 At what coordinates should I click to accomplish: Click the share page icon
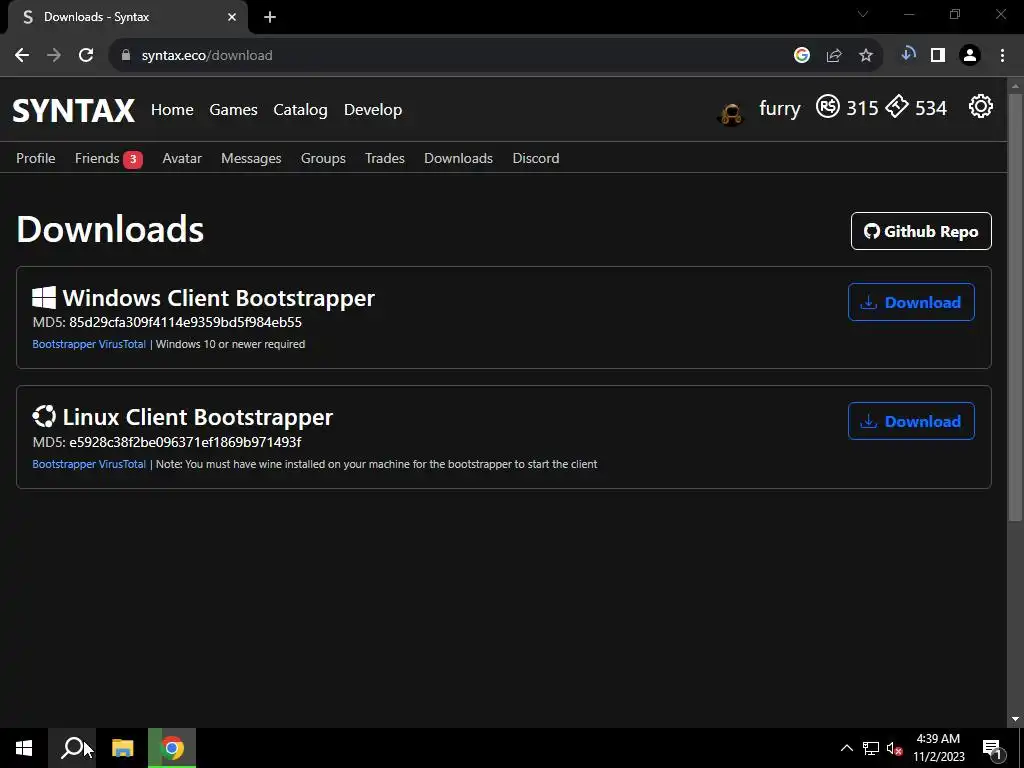(x=834, y=56)
